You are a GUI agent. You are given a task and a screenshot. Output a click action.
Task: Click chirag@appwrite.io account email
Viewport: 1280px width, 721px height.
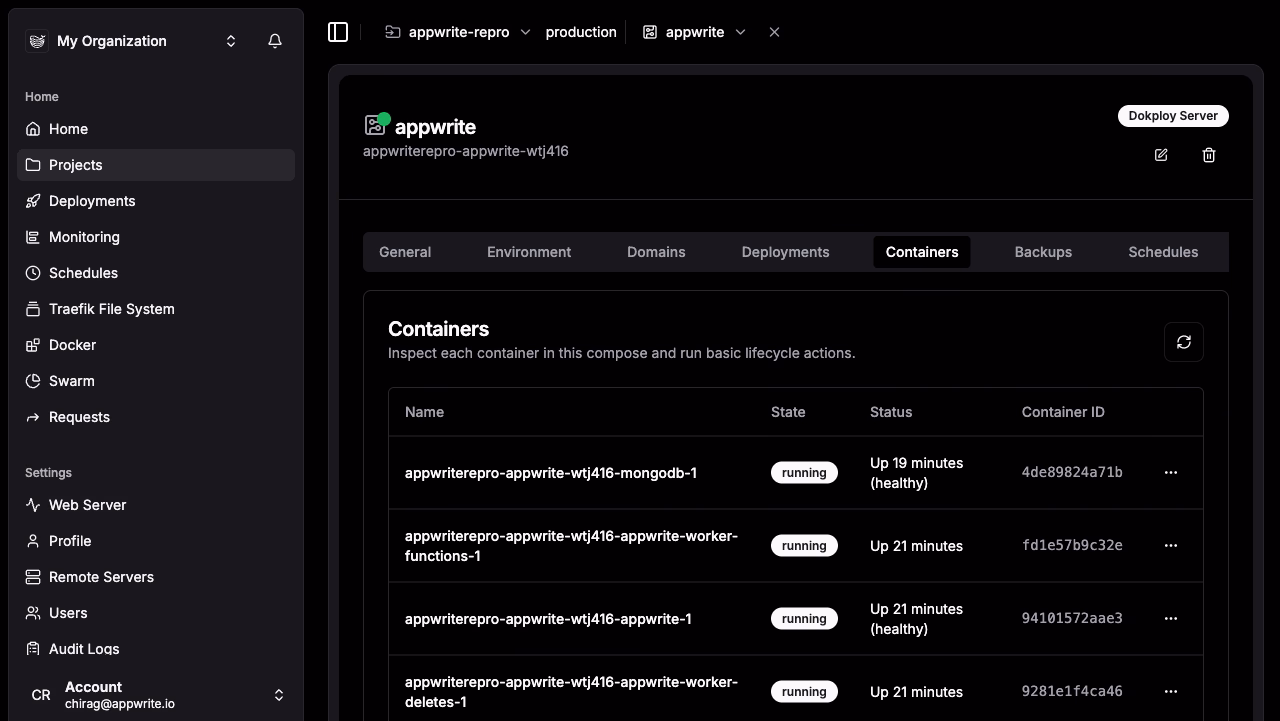[x=120, y=704]
